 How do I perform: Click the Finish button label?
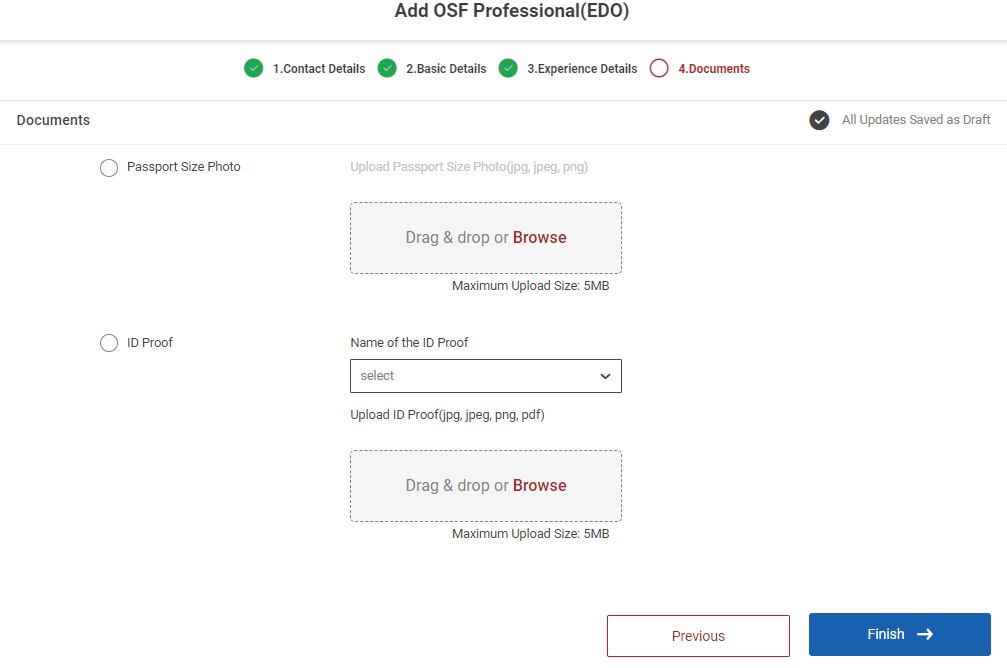tap(886, 634)
